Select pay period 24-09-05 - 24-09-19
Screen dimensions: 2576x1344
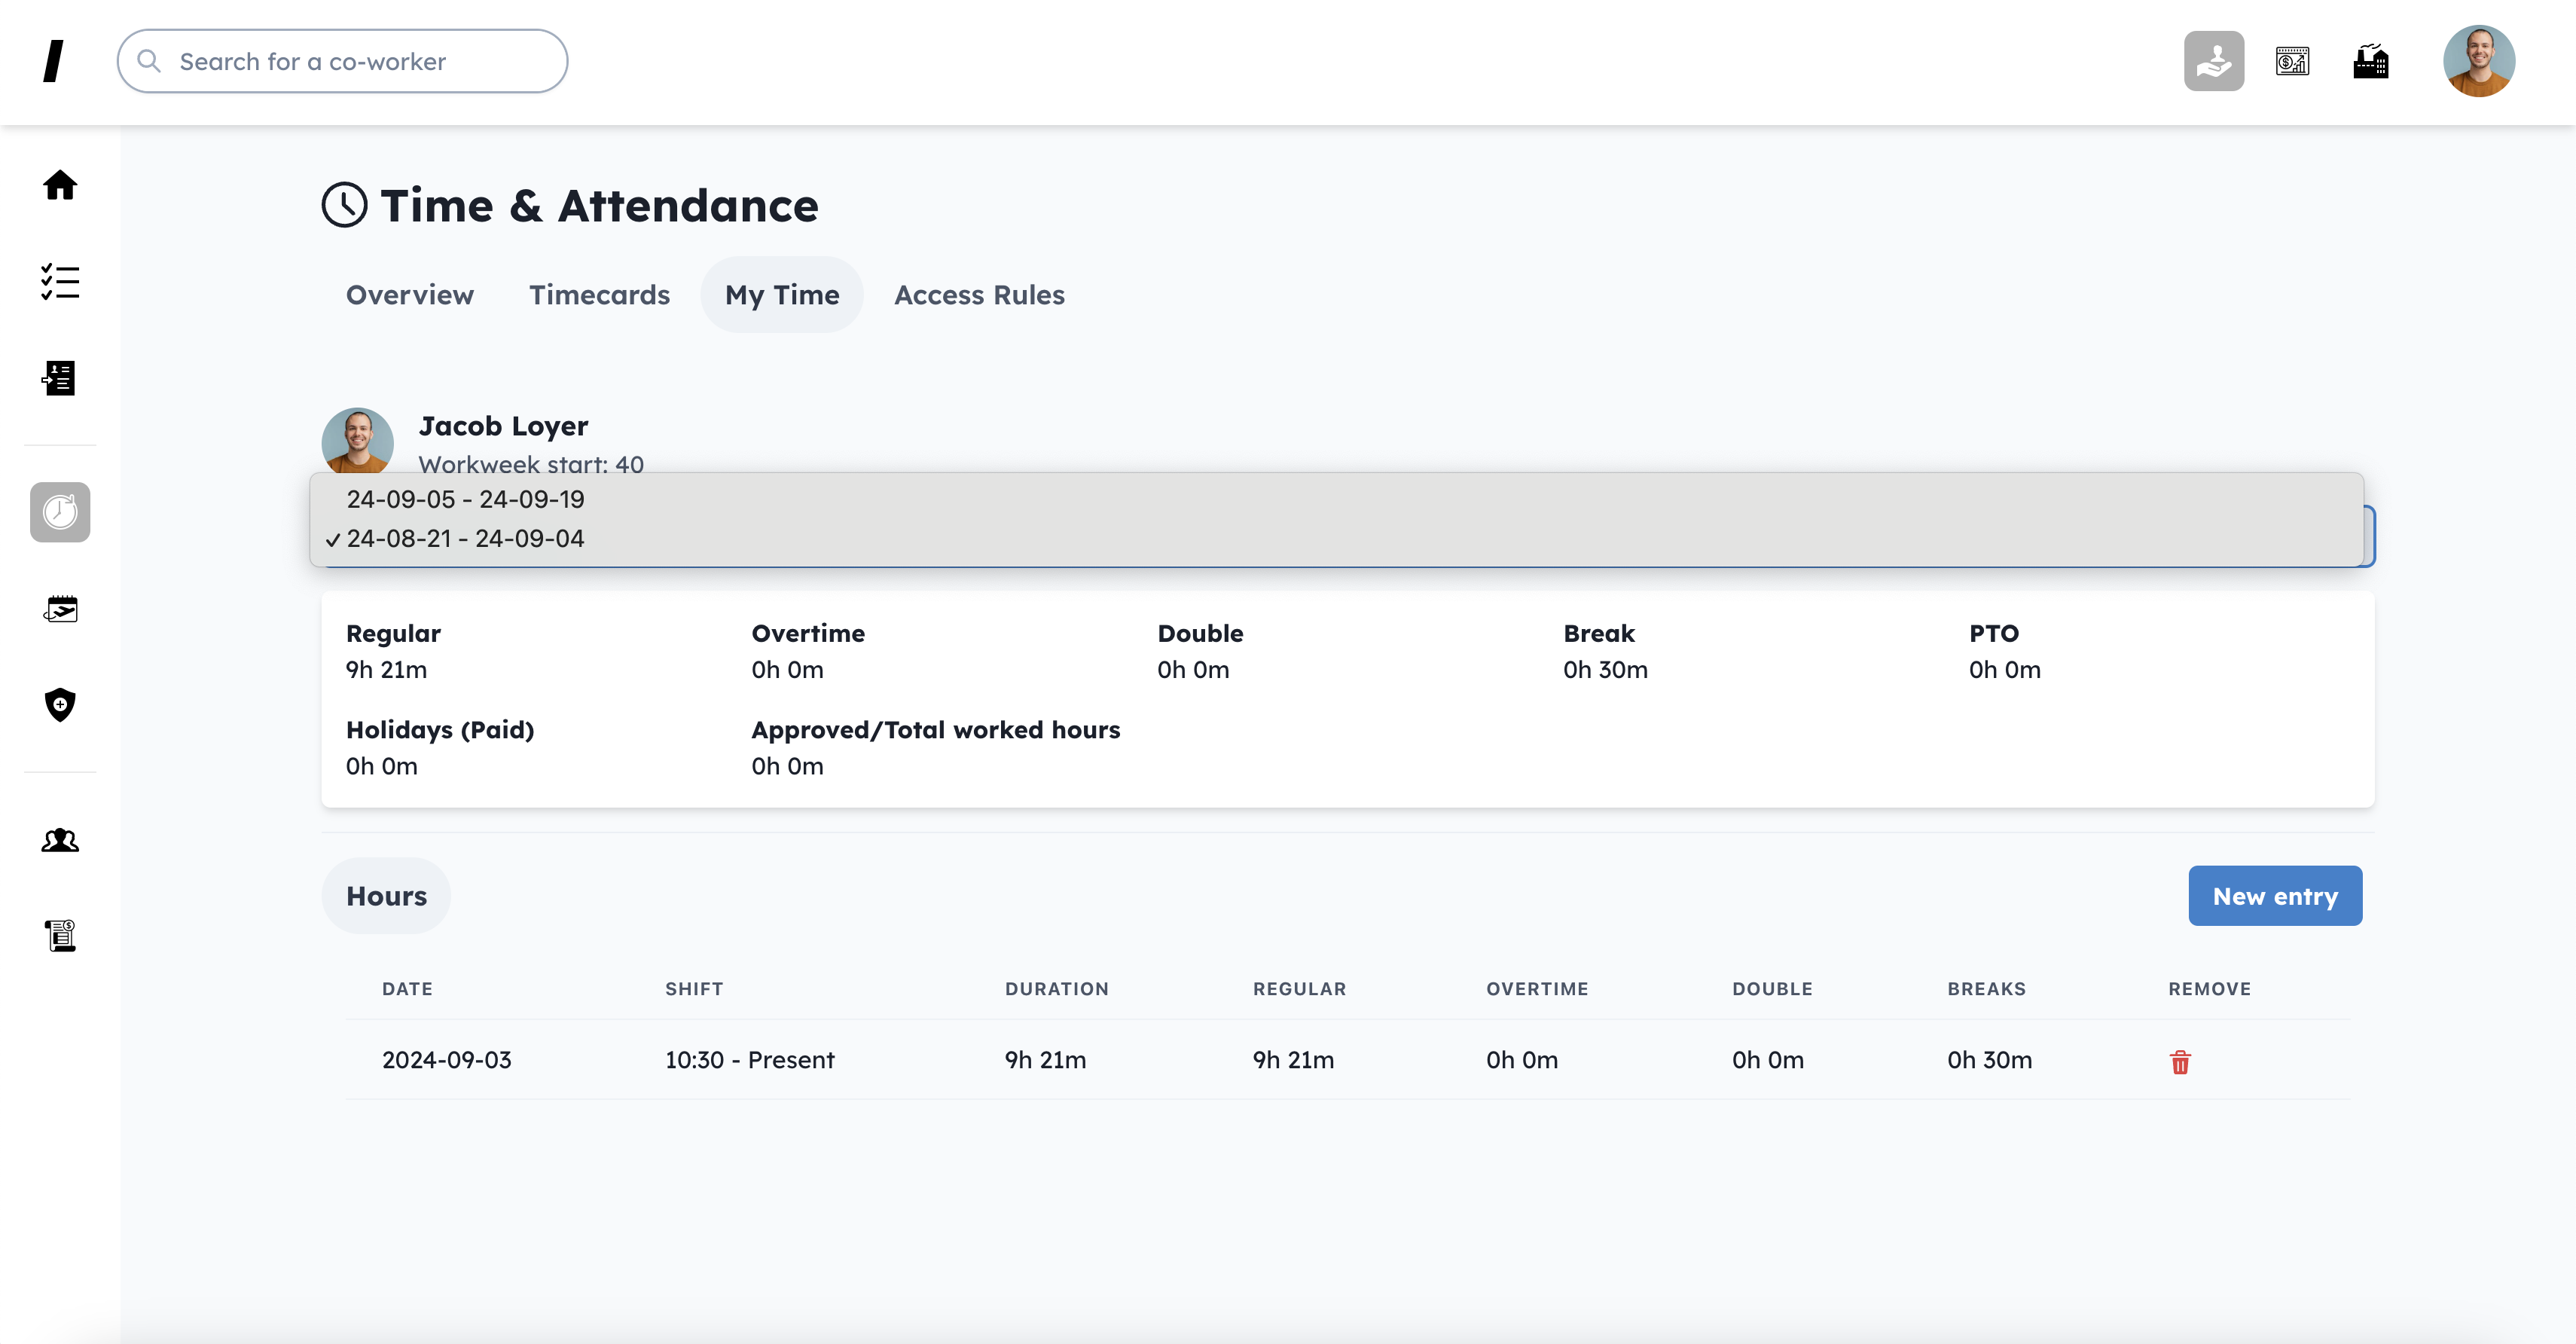coord(465,499)
